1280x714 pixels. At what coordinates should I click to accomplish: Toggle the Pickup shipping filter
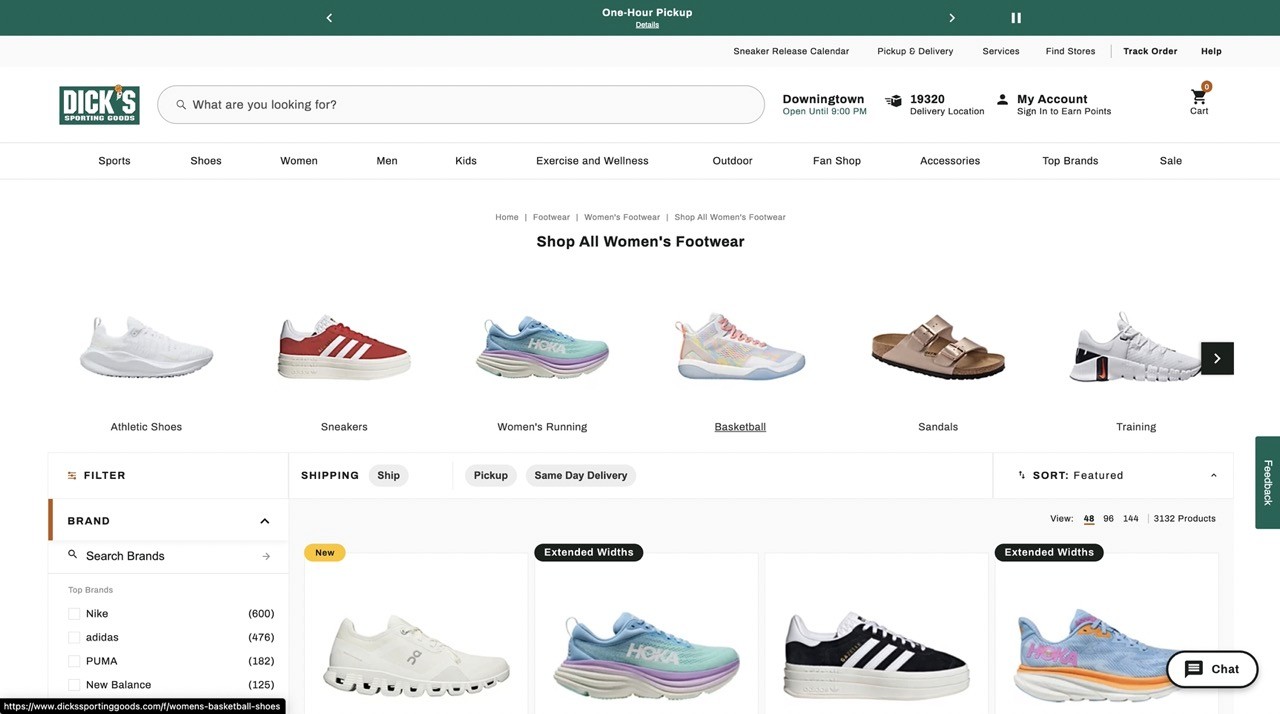click(491, 475)
